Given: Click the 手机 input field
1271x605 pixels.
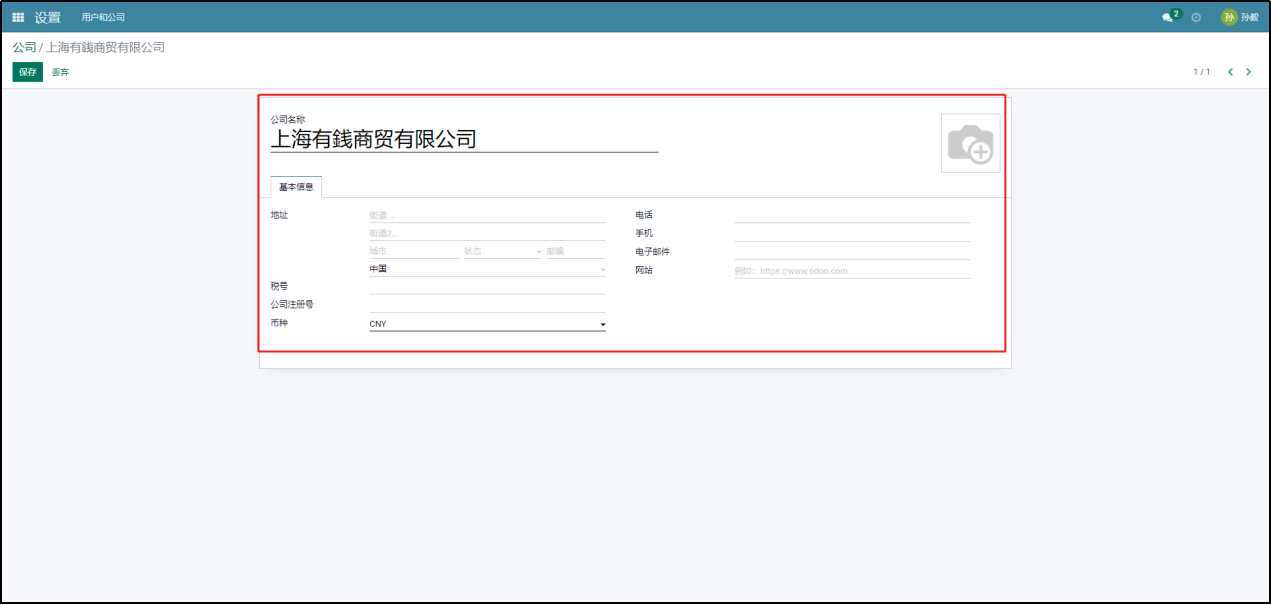Looking at the screenshot, I should coord(852,233).
